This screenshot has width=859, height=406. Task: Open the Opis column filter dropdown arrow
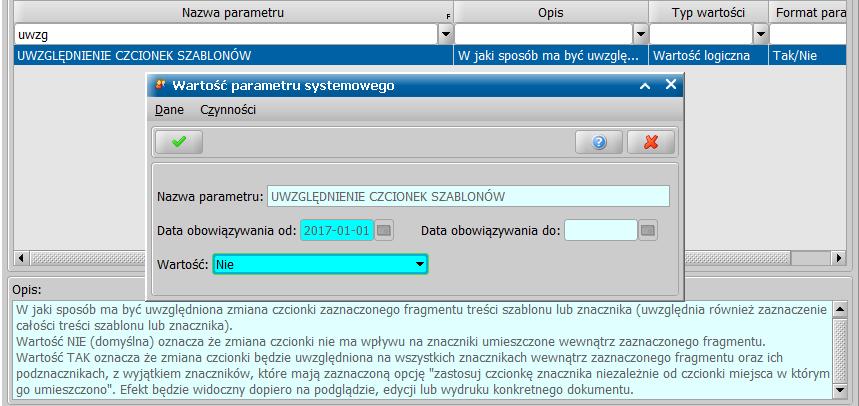point(640,35)
